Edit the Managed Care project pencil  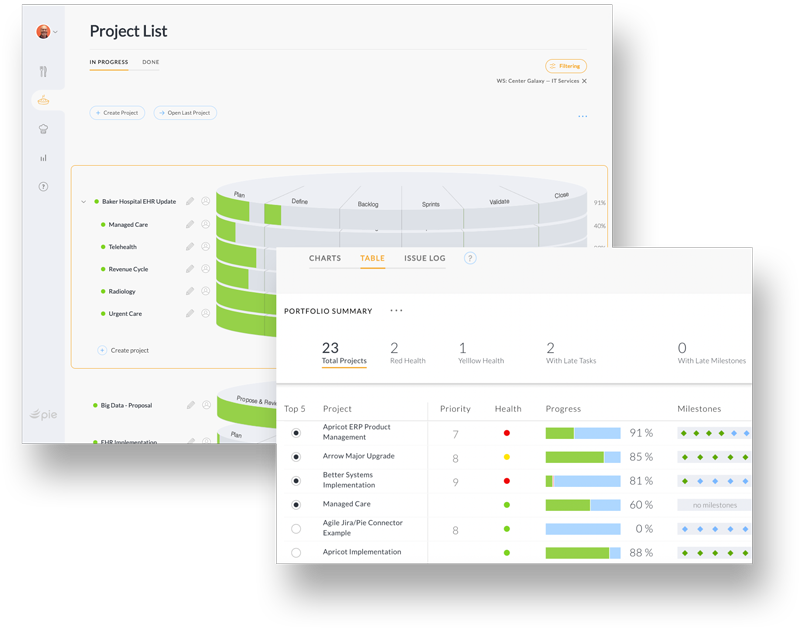190,224
